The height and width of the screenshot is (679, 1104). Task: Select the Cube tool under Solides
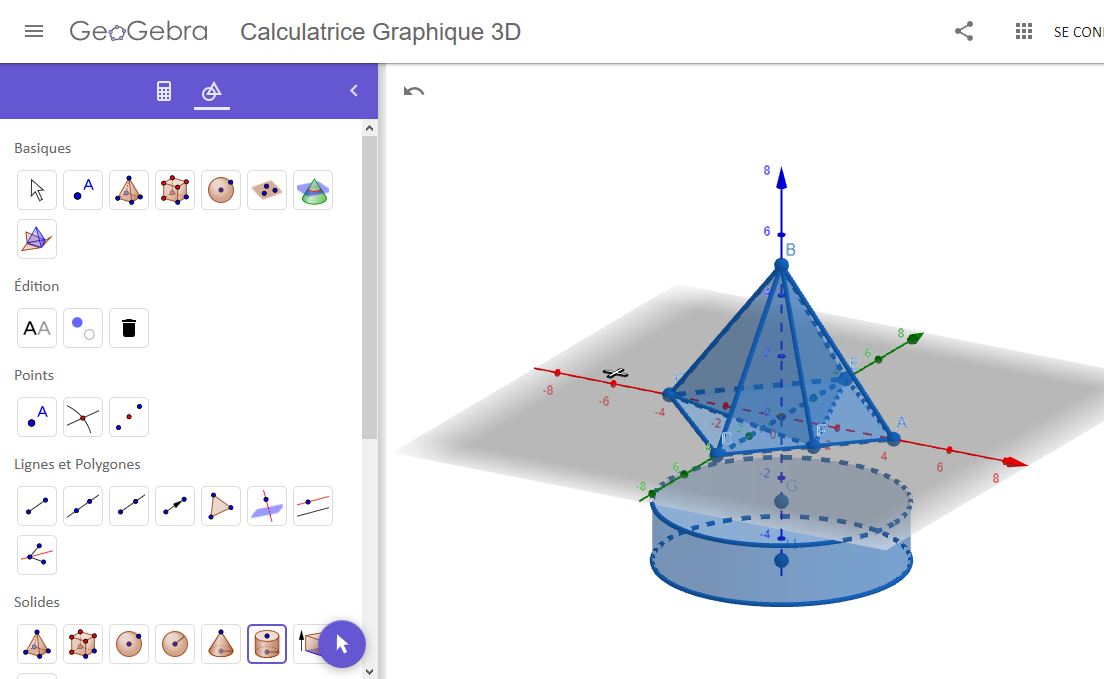coord(83,644)
